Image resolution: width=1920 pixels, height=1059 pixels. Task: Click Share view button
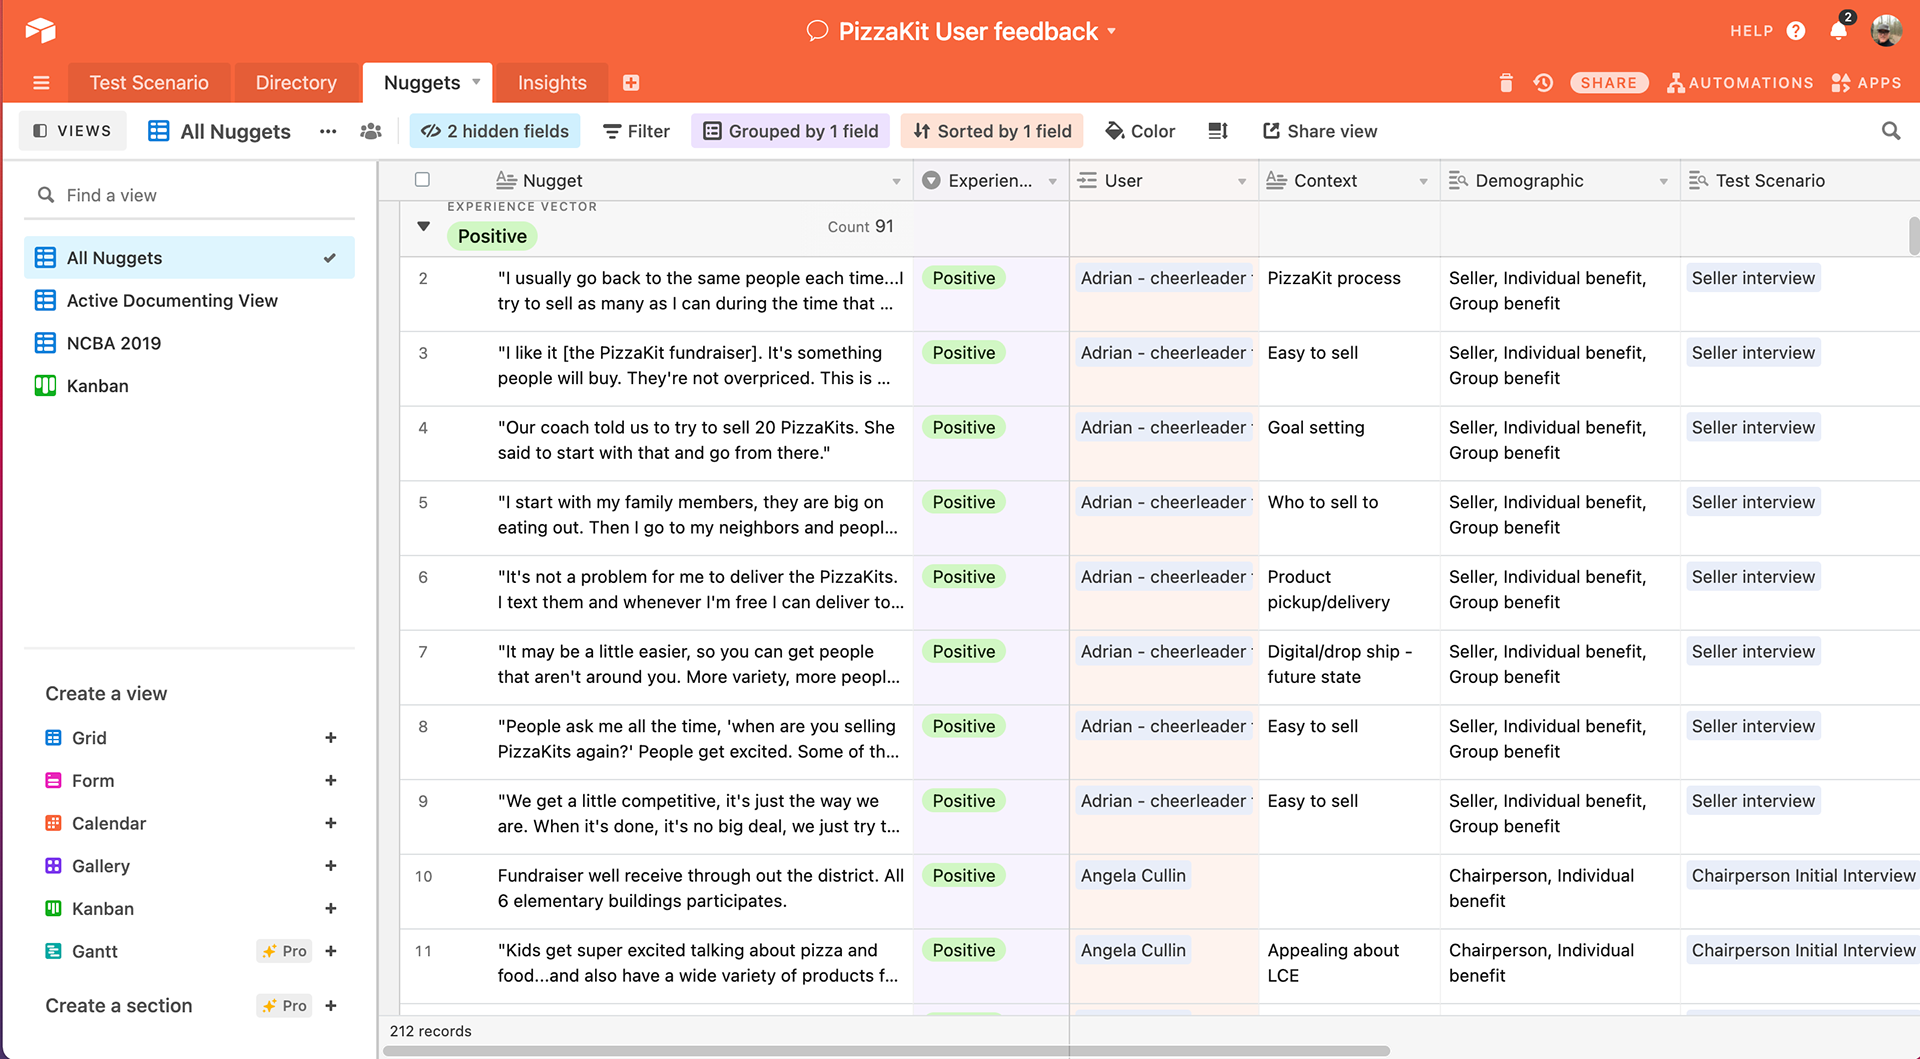click(1320, 131)
